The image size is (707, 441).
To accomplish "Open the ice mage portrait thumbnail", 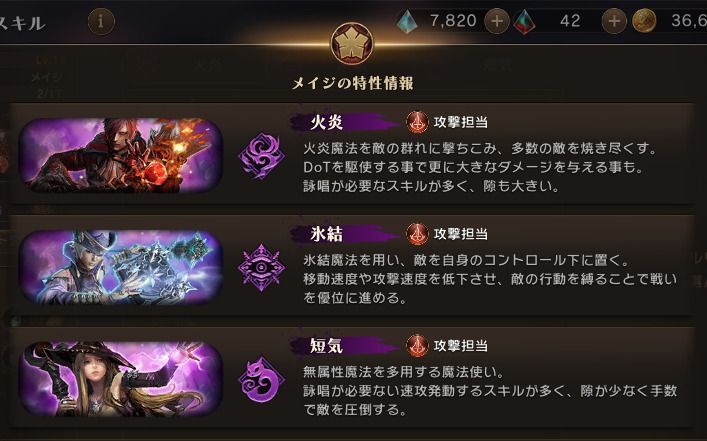I will [120, 267].
